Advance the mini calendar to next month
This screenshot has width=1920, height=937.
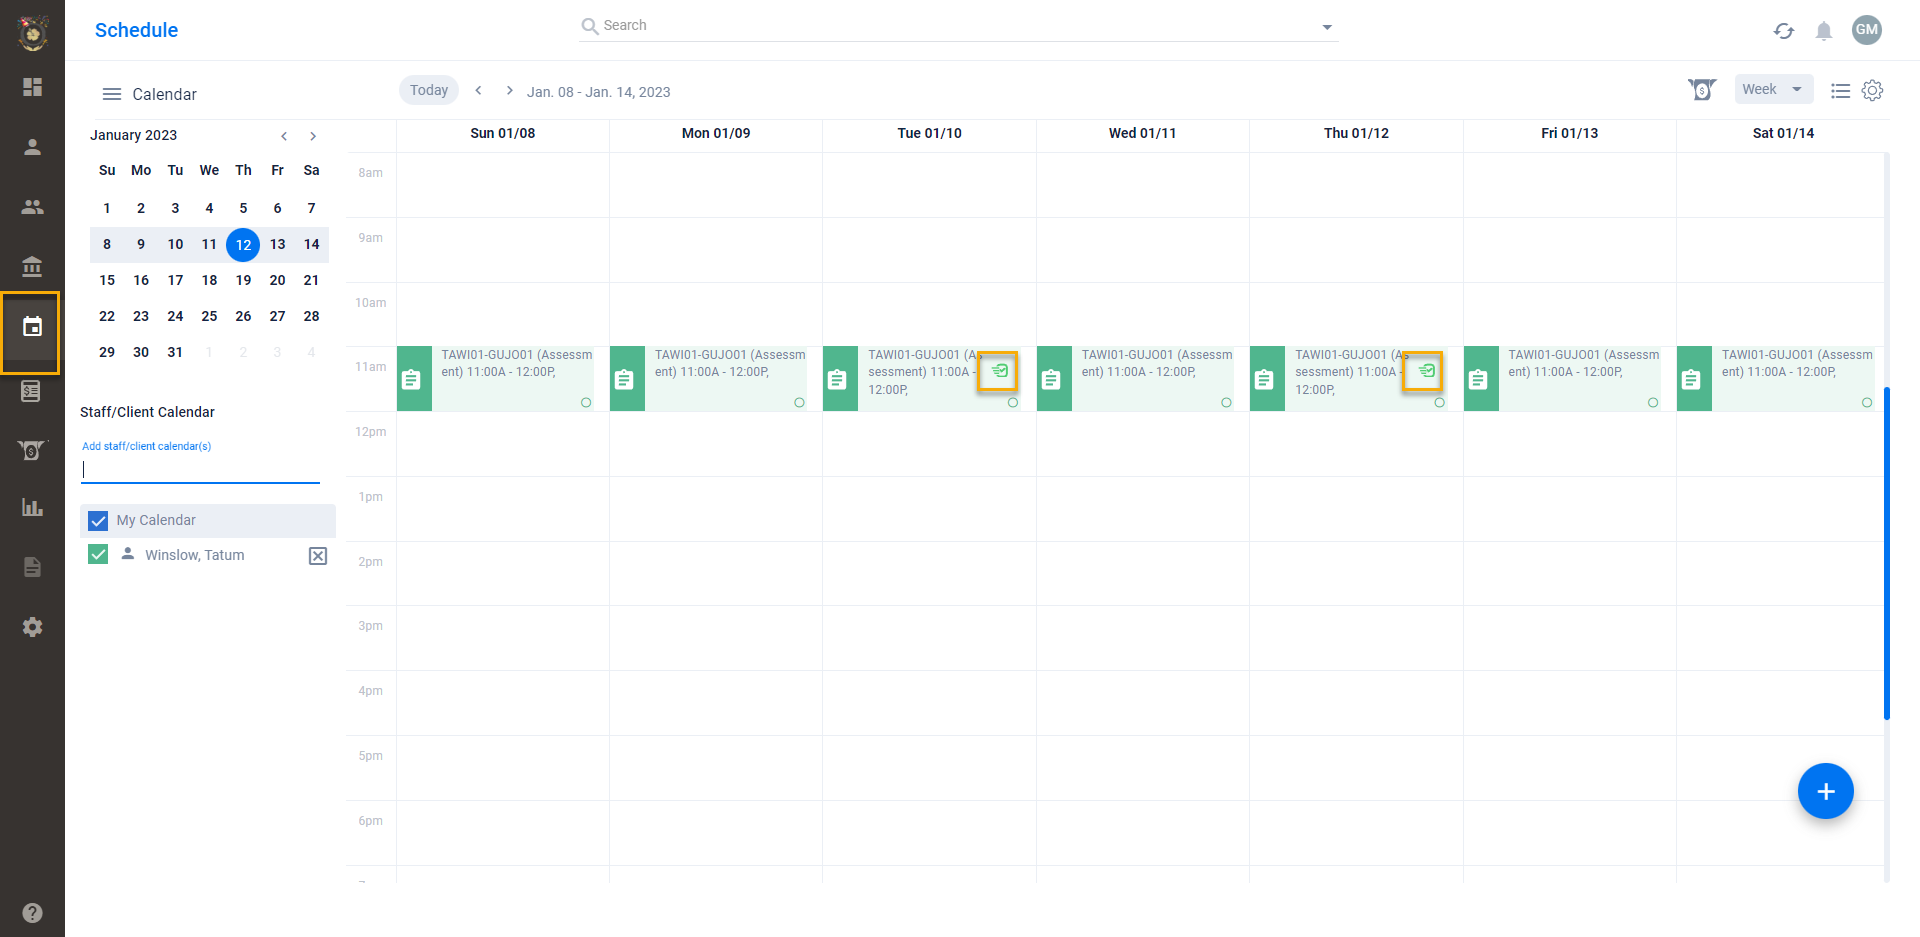tap(313, 135)
